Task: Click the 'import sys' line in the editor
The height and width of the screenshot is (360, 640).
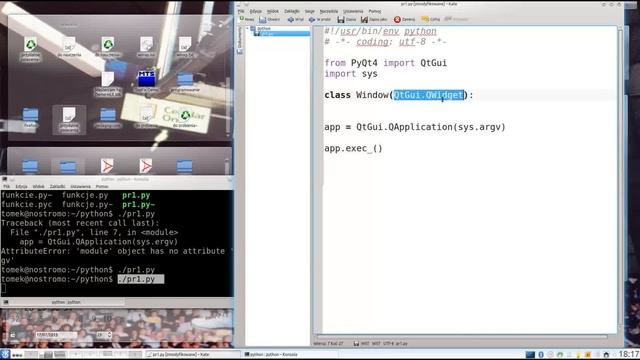Action: [x=351, y=74]
